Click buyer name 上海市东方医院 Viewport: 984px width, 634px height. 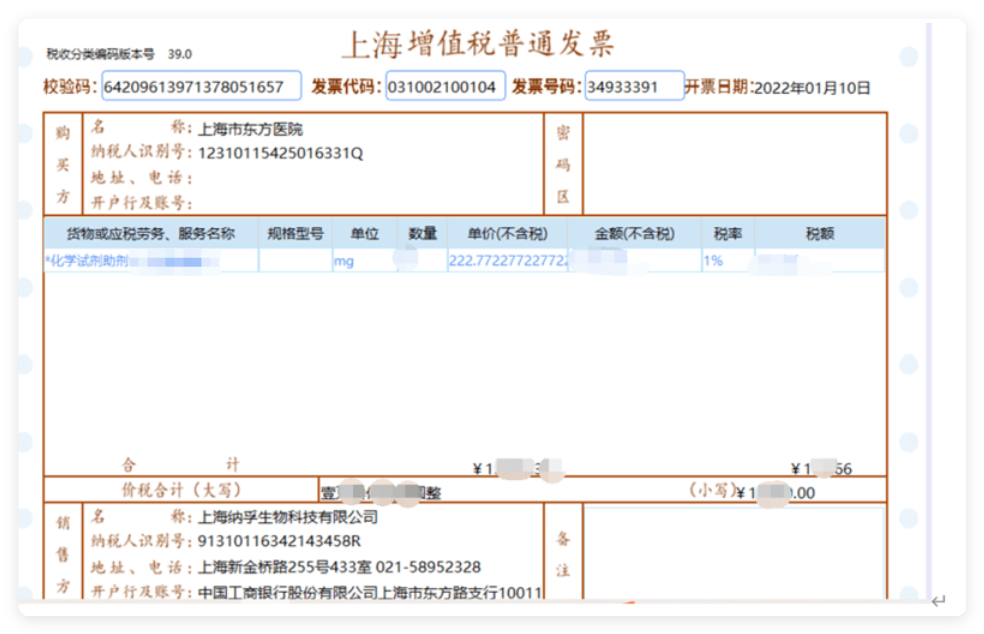click(251, 129)
